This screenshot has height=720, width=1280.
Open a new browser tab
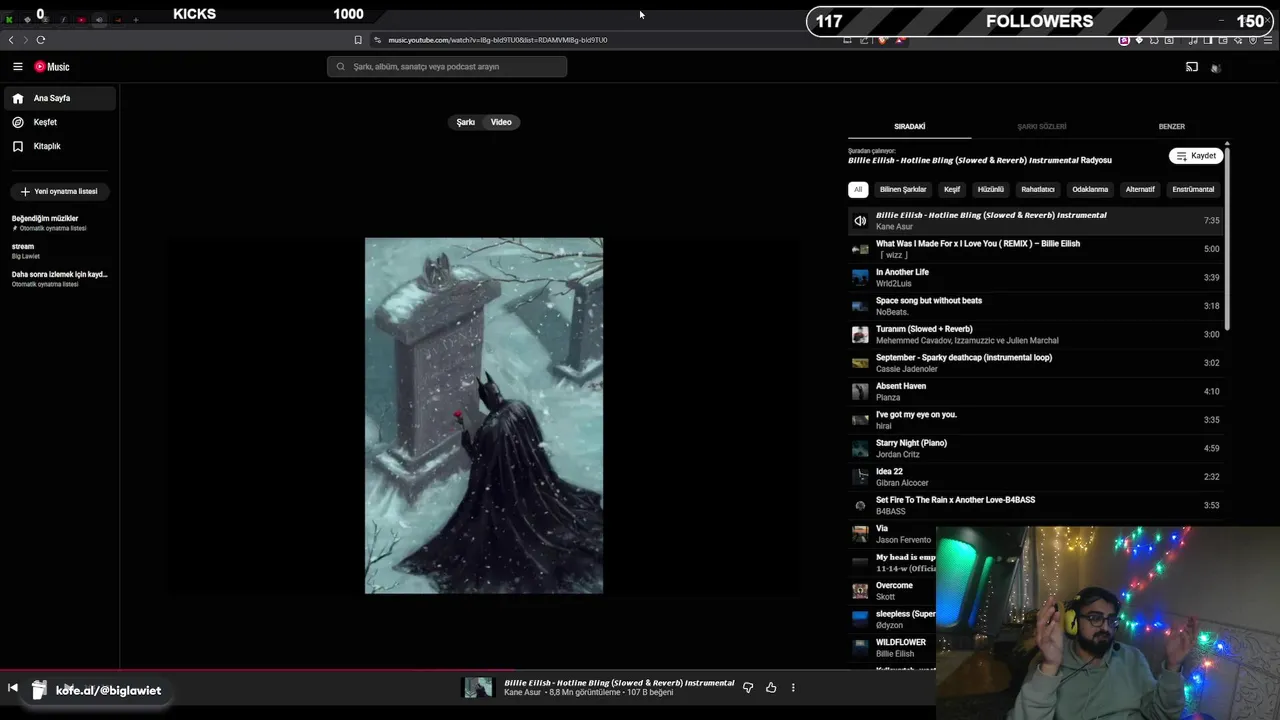tap(136, 20)
